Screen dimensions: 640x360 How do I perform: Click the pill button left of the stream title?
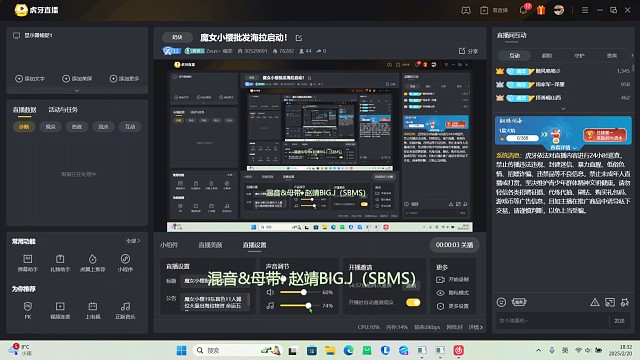177,37
